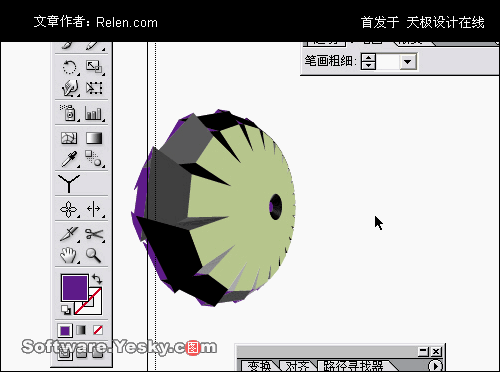Select the Blend tool
The height and width of the screenshot is (372, 500).
point(94,159)
